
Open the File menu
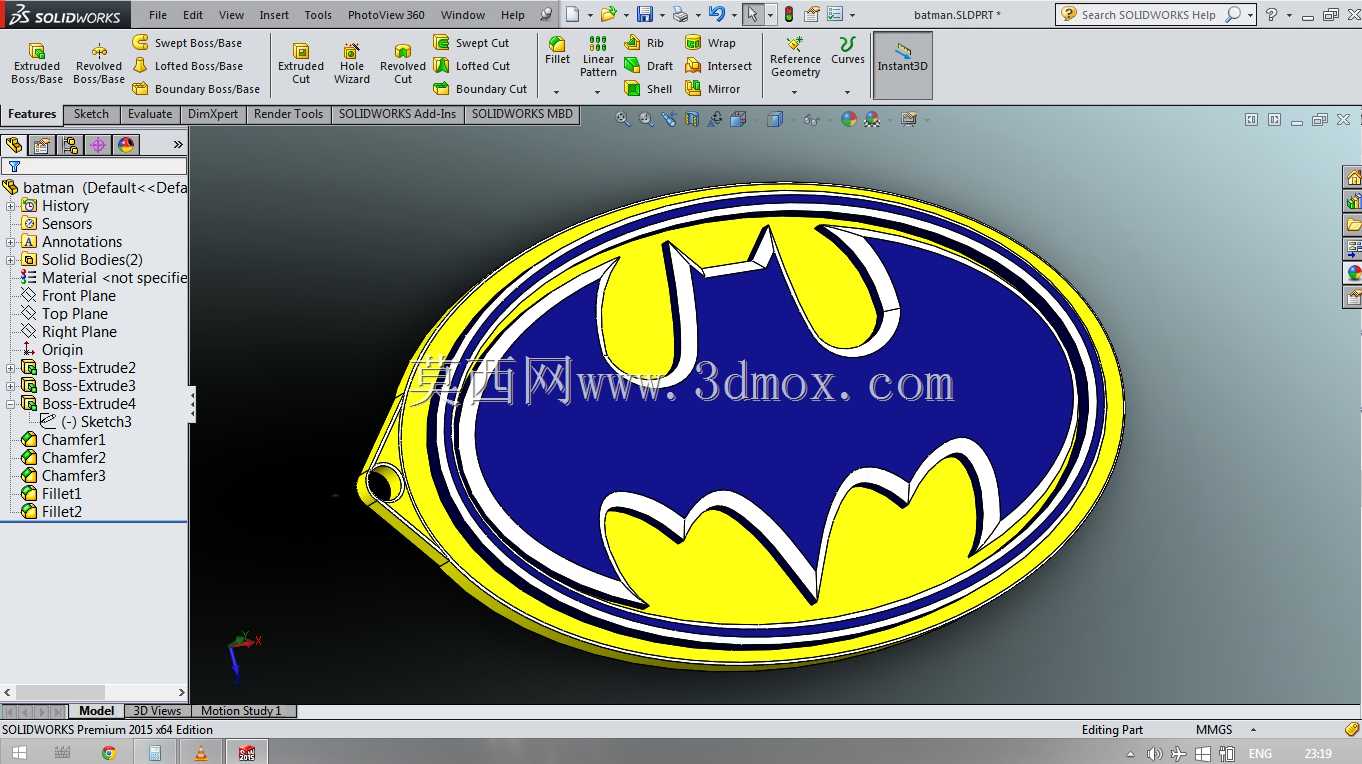pyautogui.click(x=158, y=15)
